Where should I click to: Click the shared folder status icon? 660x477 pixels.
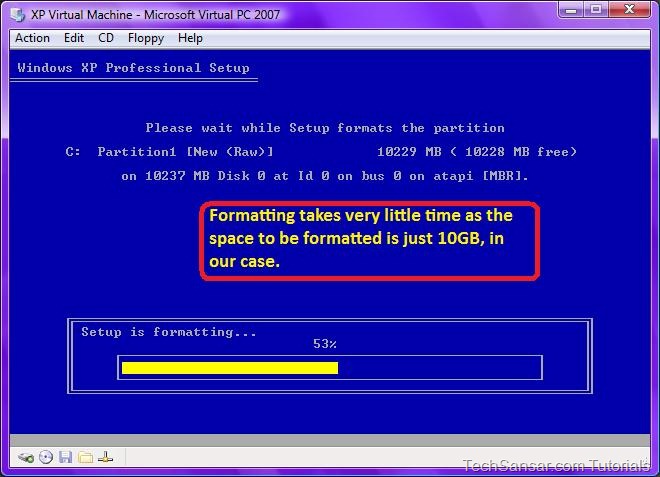click(85, 457)
